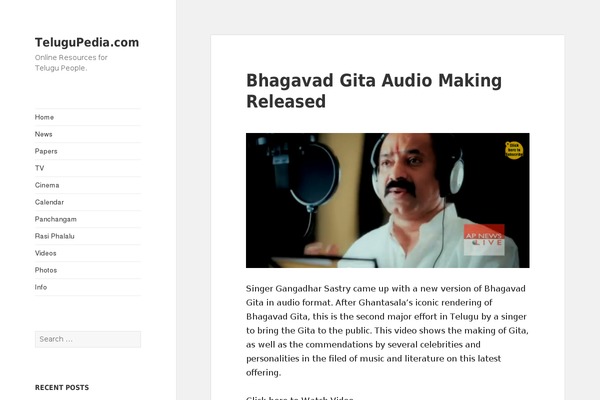Click the AP News Live logo on image
Viewport: 600px width, 400px height.
point(484,240)
